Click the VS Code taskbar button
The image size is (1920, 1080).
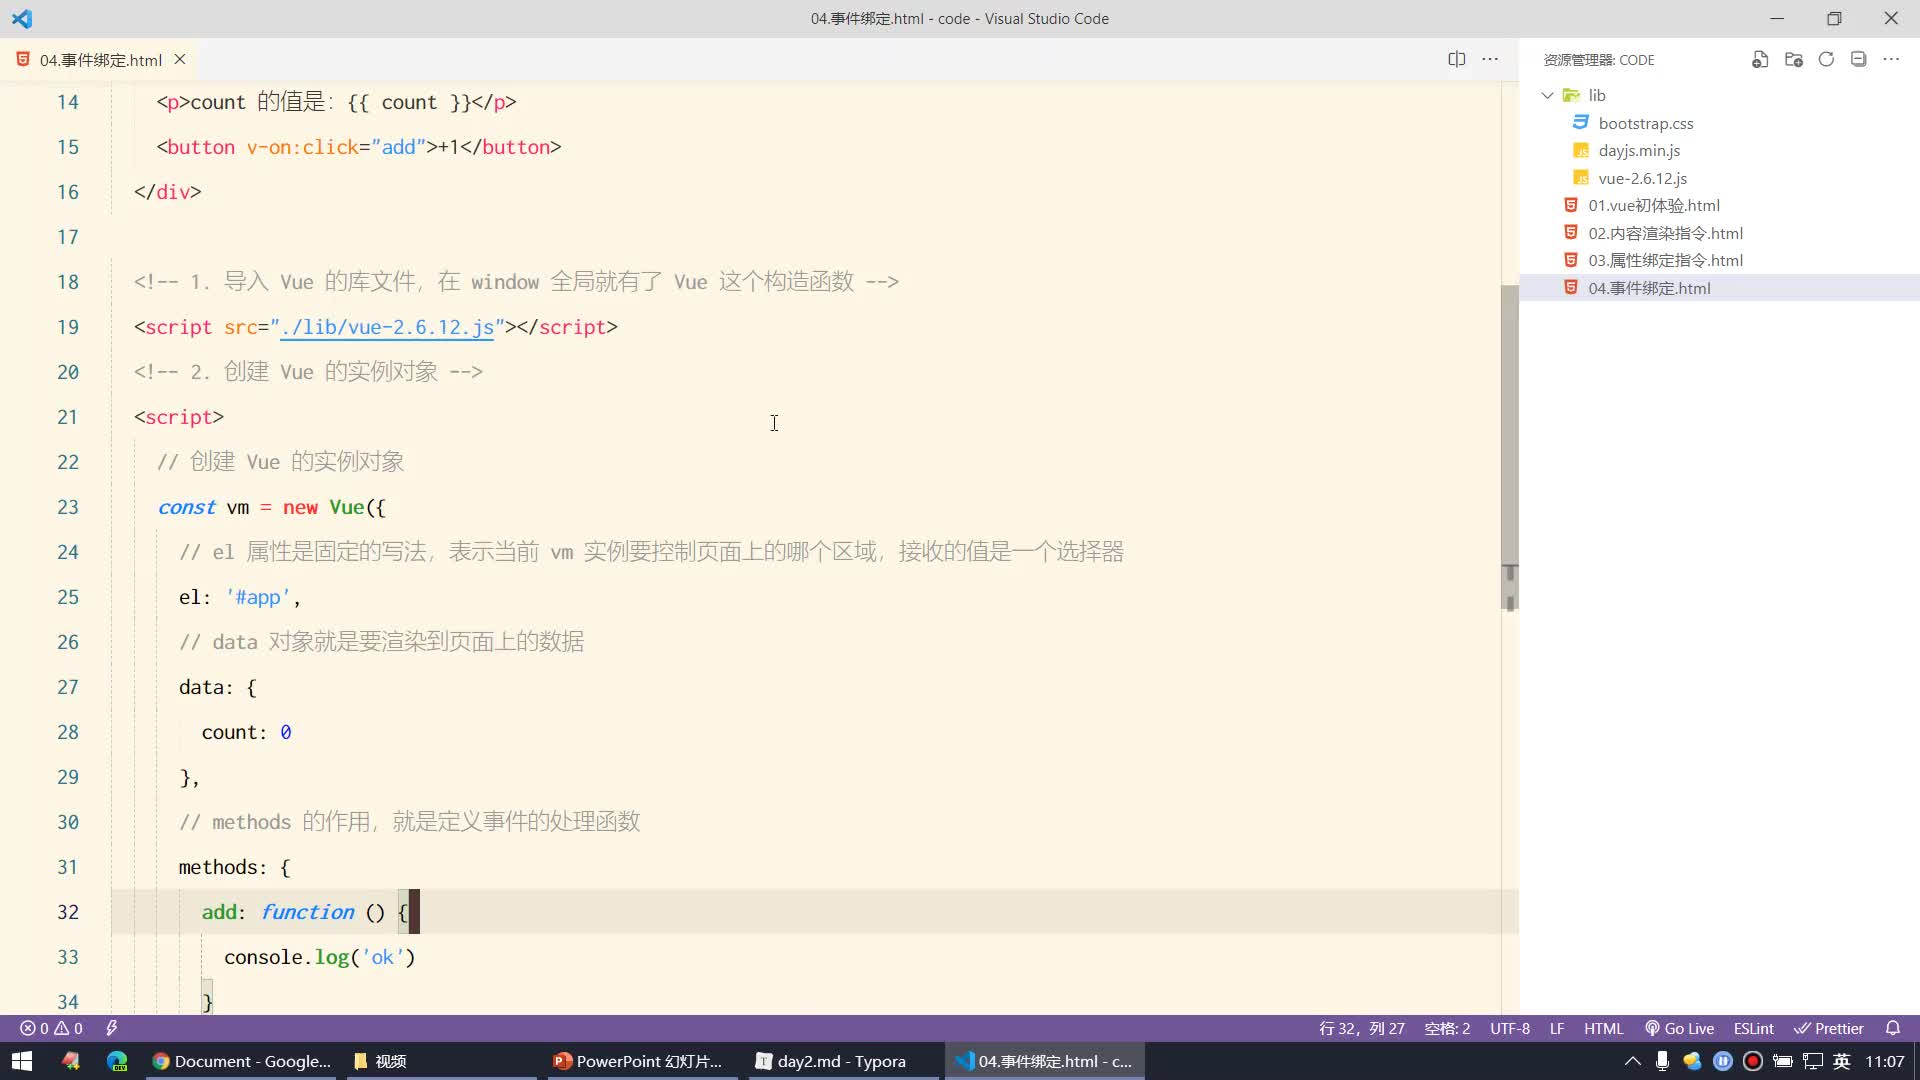(x=1044, y=1061)
